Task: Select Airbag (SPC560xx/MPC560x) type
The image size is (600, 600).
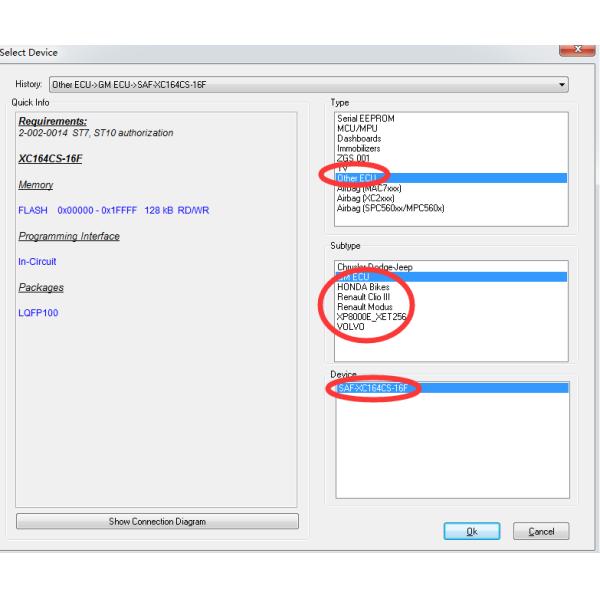Action: coord(390,208)
